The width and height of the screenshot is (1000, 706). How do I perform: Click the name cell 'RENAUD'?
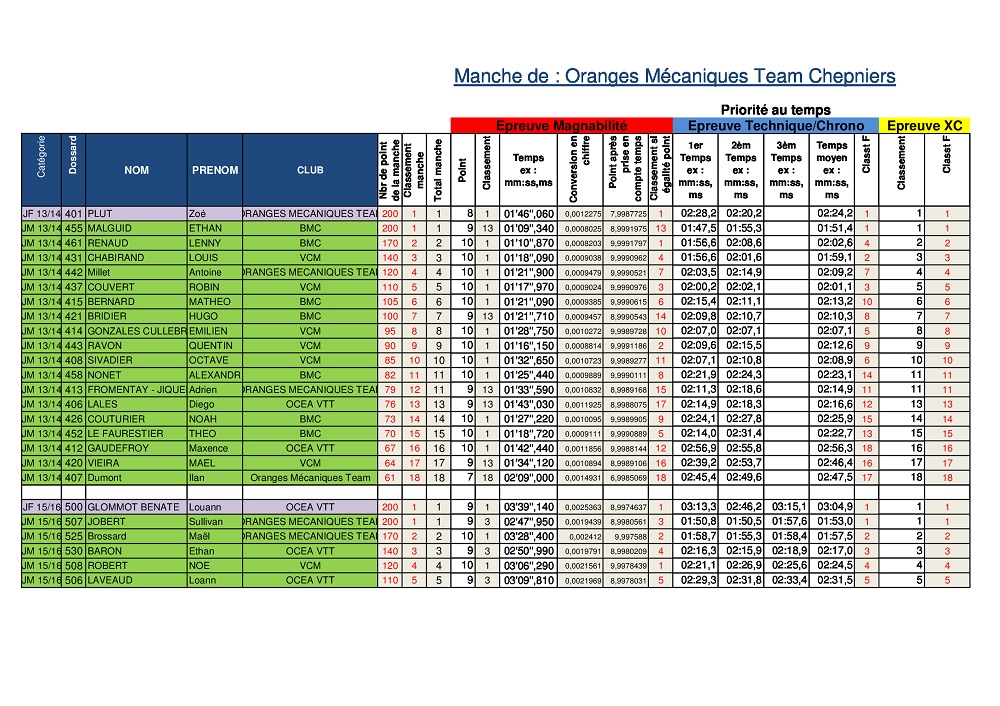(x=136, y=243)
